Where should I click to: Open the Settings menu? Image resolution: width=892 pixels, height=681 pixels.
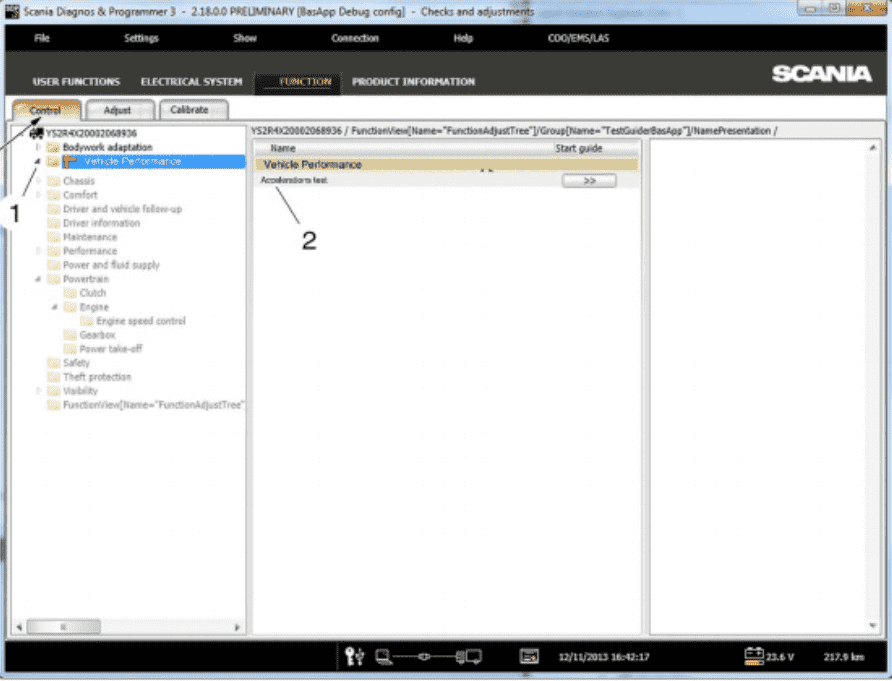pos(141,38)
